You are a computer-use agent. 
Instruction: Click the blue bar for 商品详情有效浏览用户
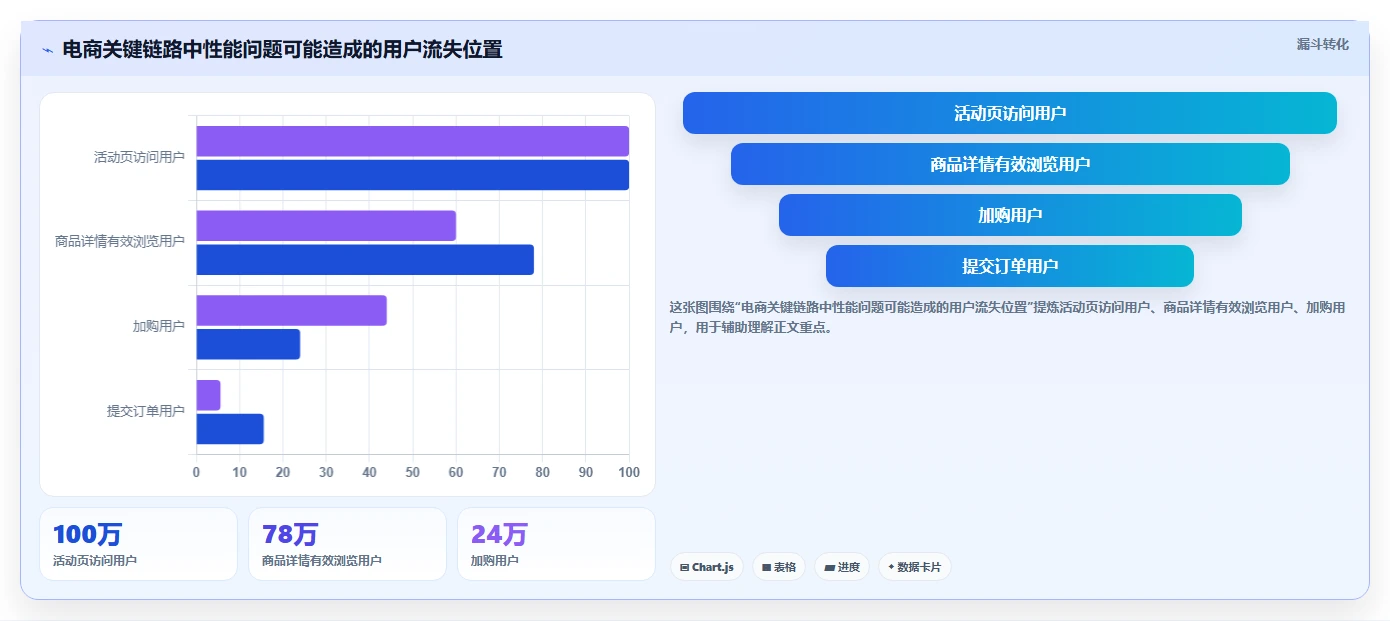(365, 260)
